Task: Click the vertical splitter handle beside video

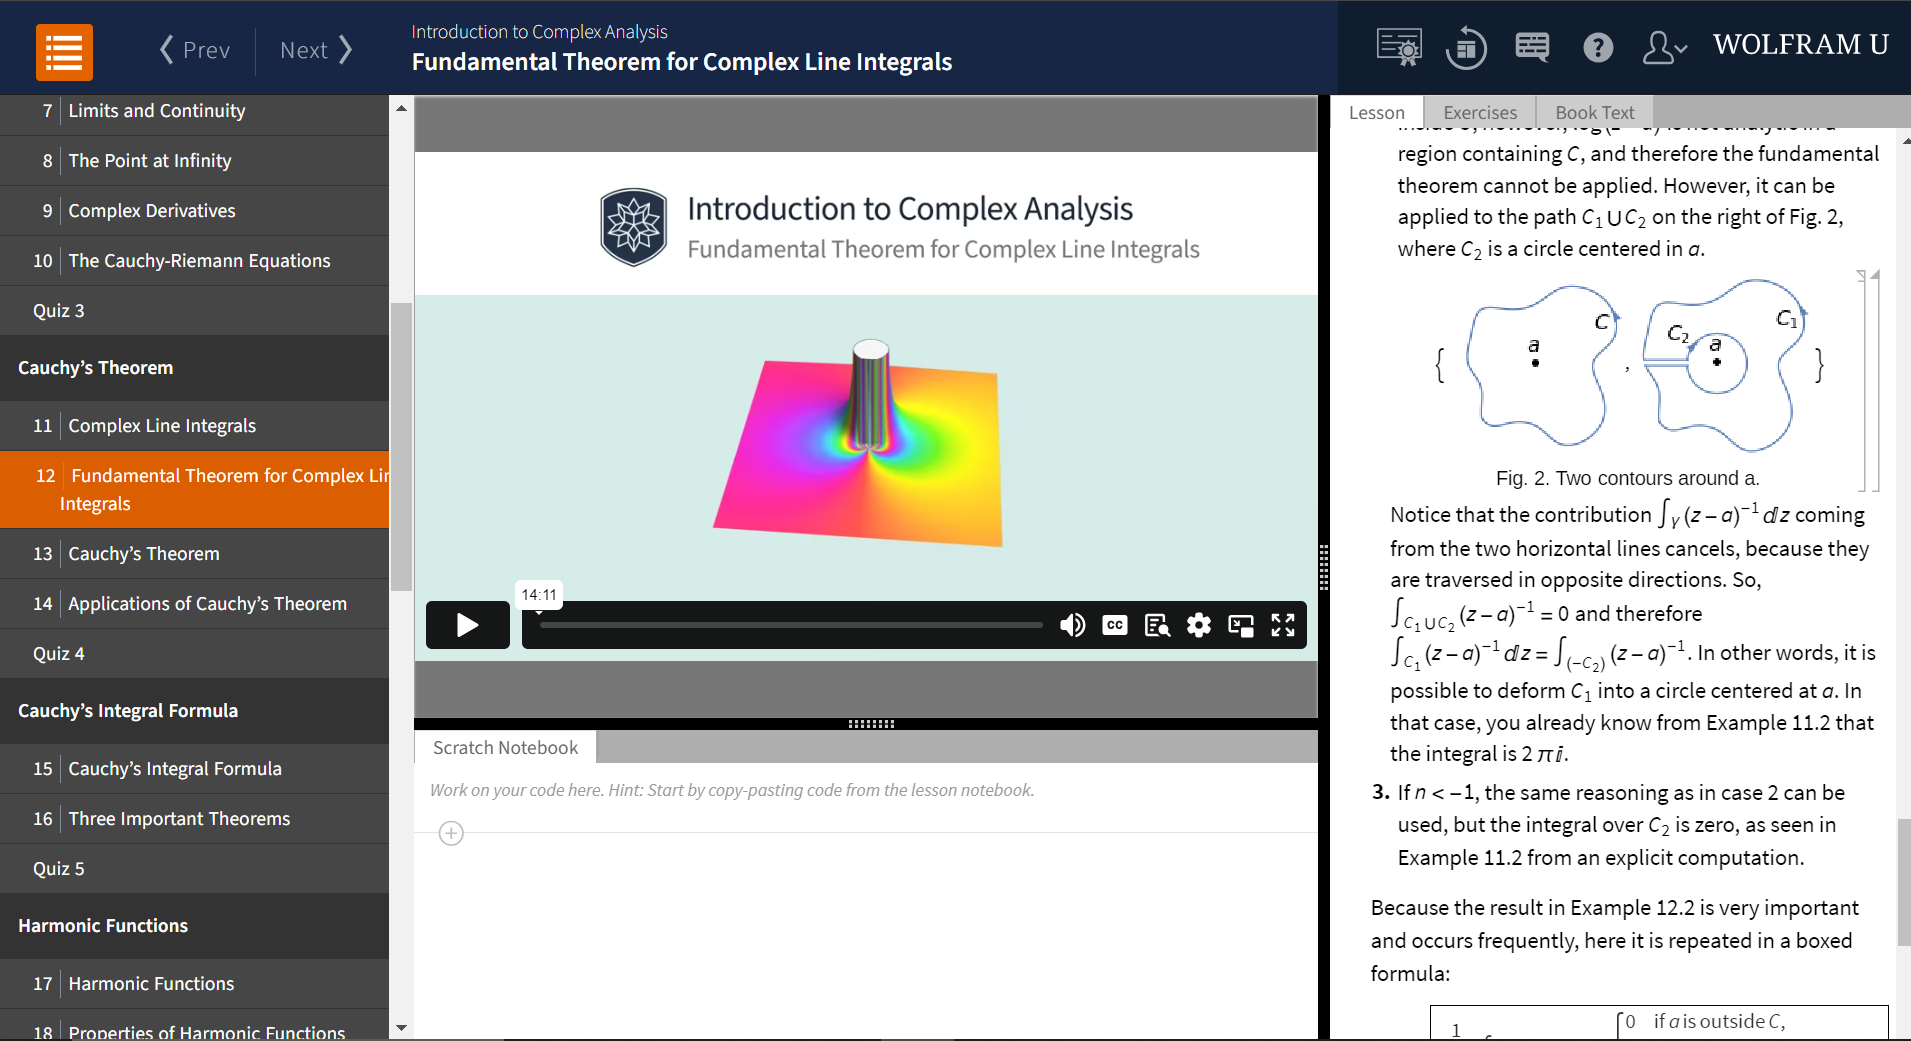Action: tap(1323, 568)
